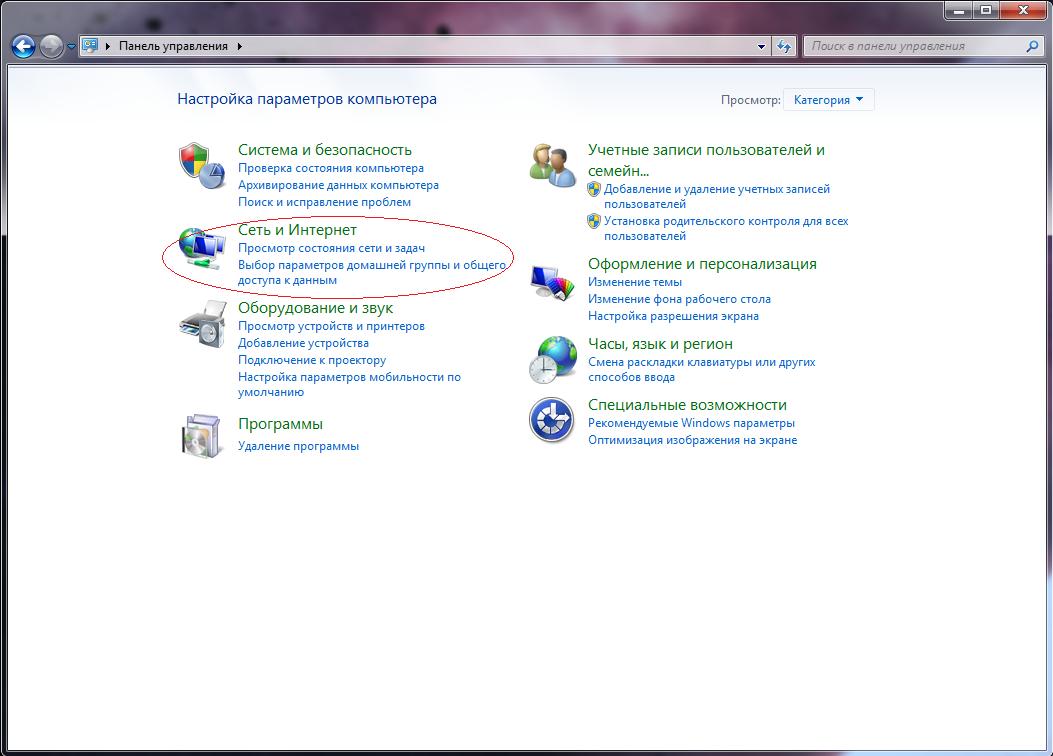
Task: Open the Network and Internet globe icon
Action: coord(201,245)
